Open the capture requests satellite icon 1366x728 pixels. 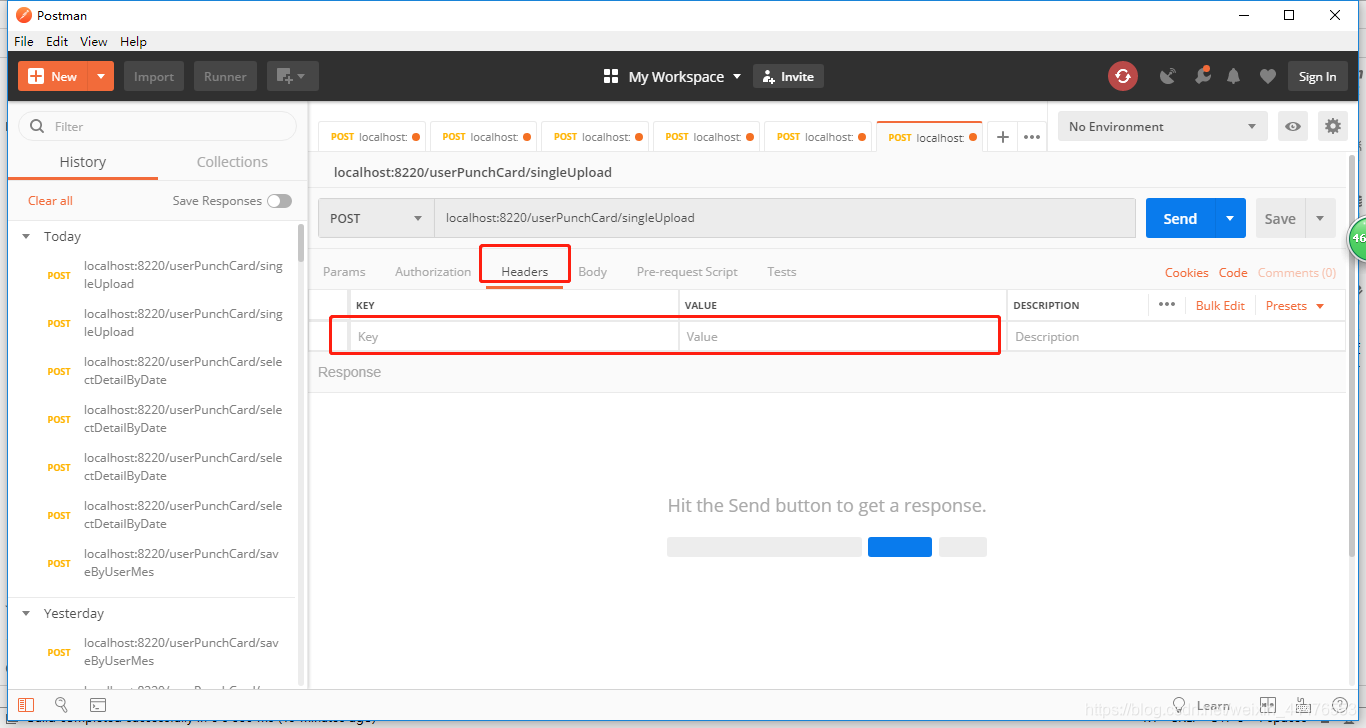coord(1167,76)
